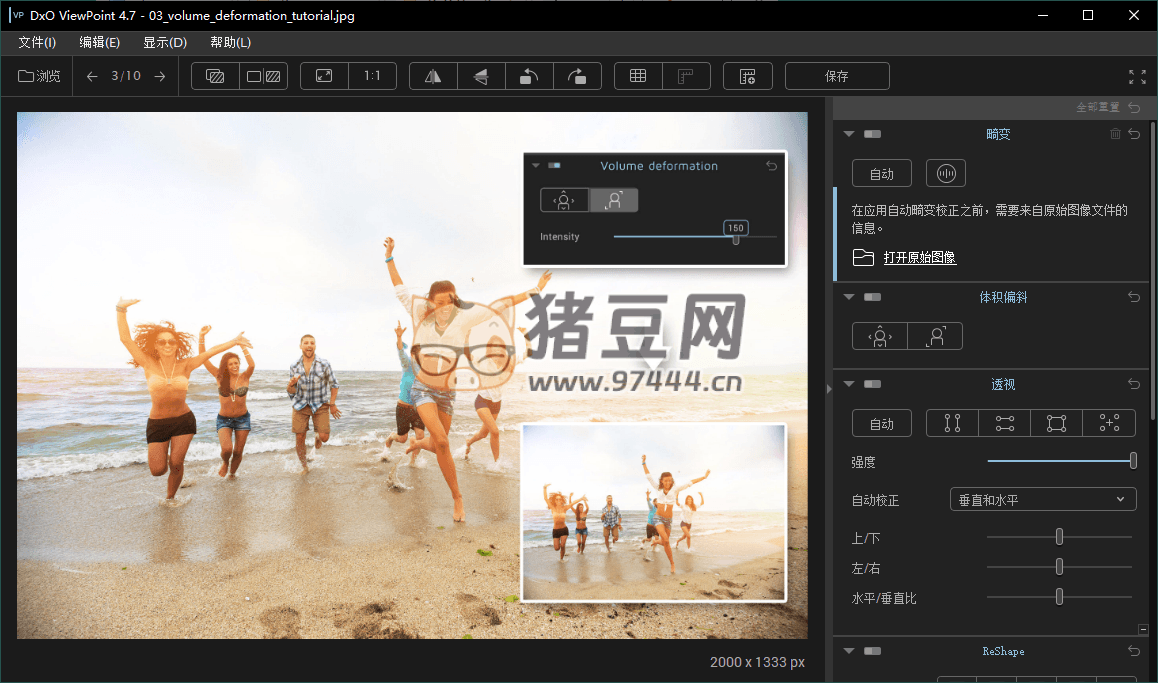Open the 显示(D) menu
The height and width of the screenshot is (683, 1158).
(x=164, y=42)
